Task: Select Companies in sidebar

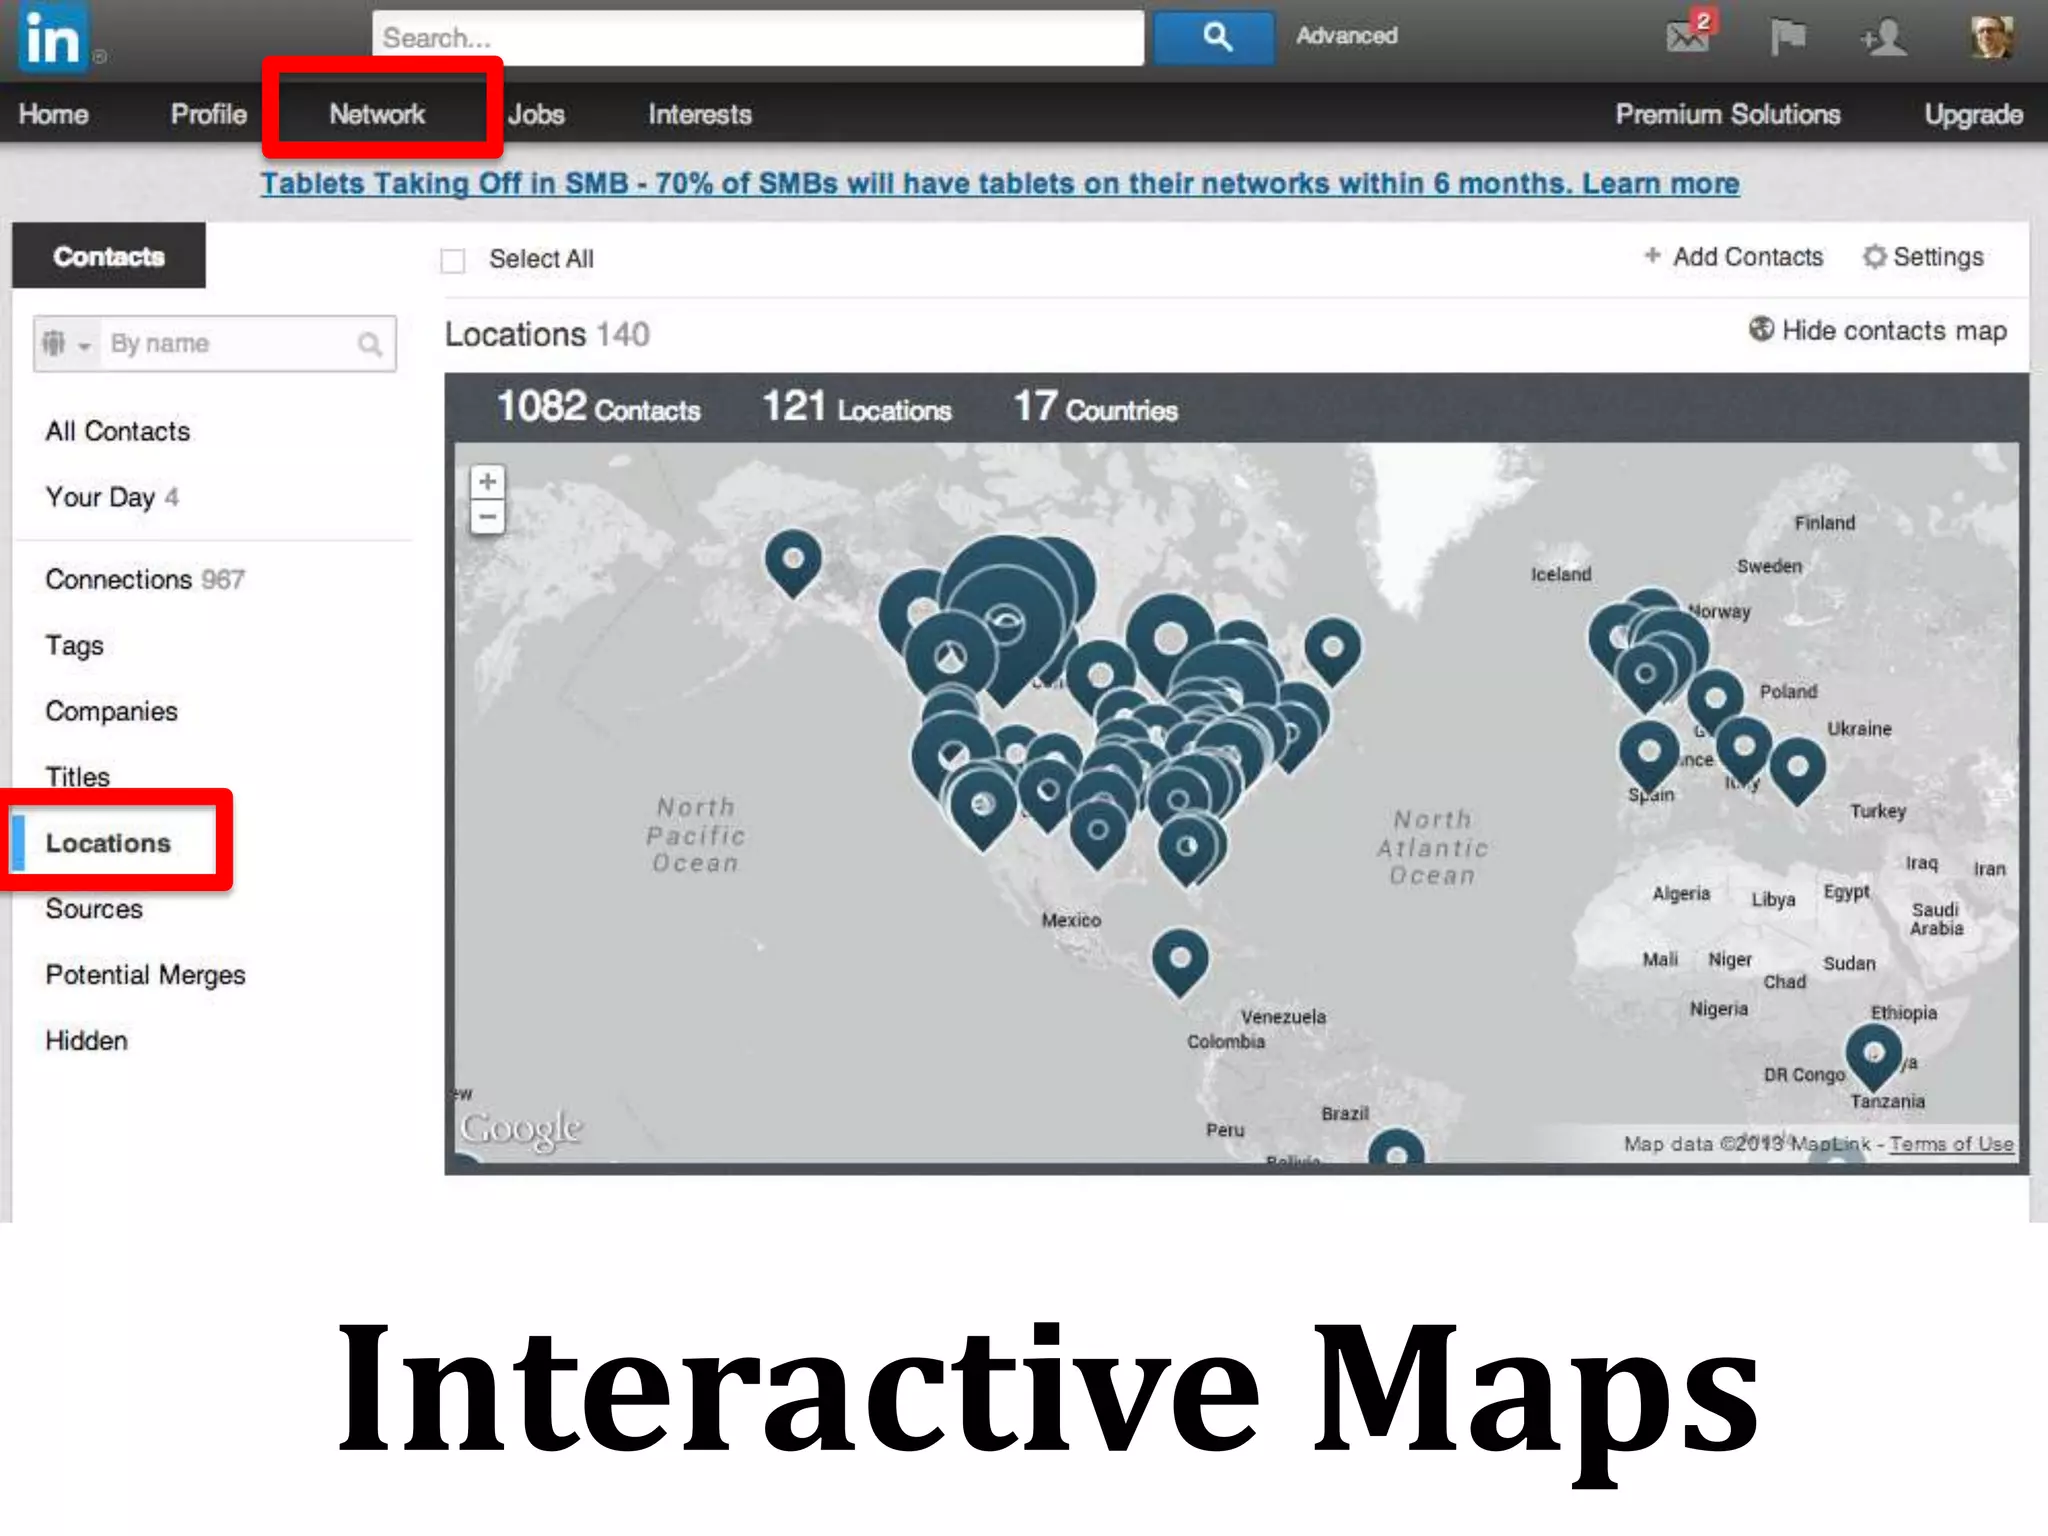Action: tap(111, 711)
